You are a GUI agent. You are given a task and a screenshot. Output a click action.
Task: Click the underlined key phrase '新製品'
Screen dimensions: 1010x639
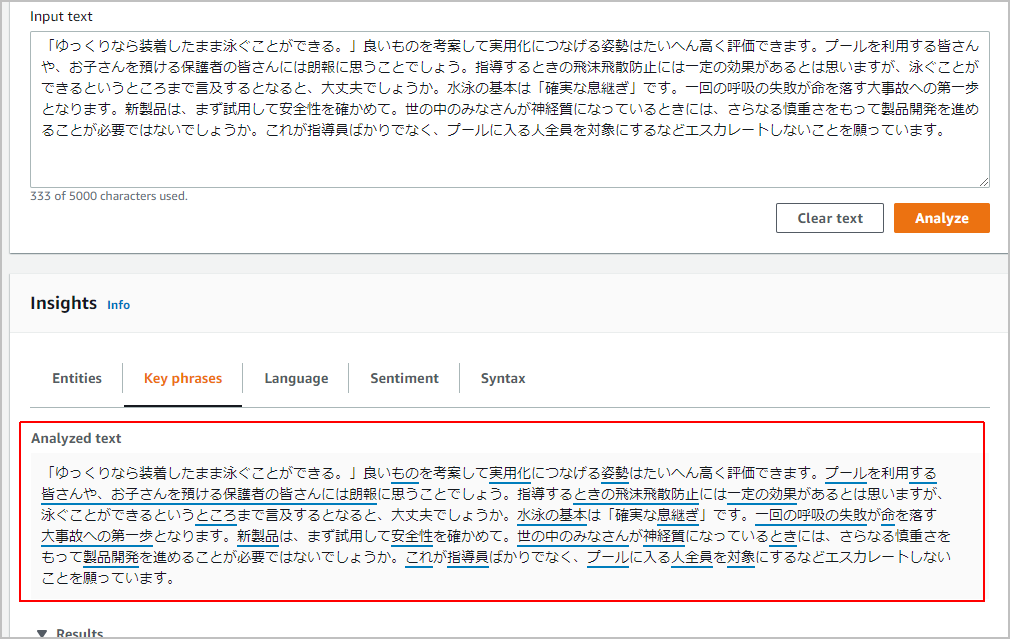coord(258,536)
